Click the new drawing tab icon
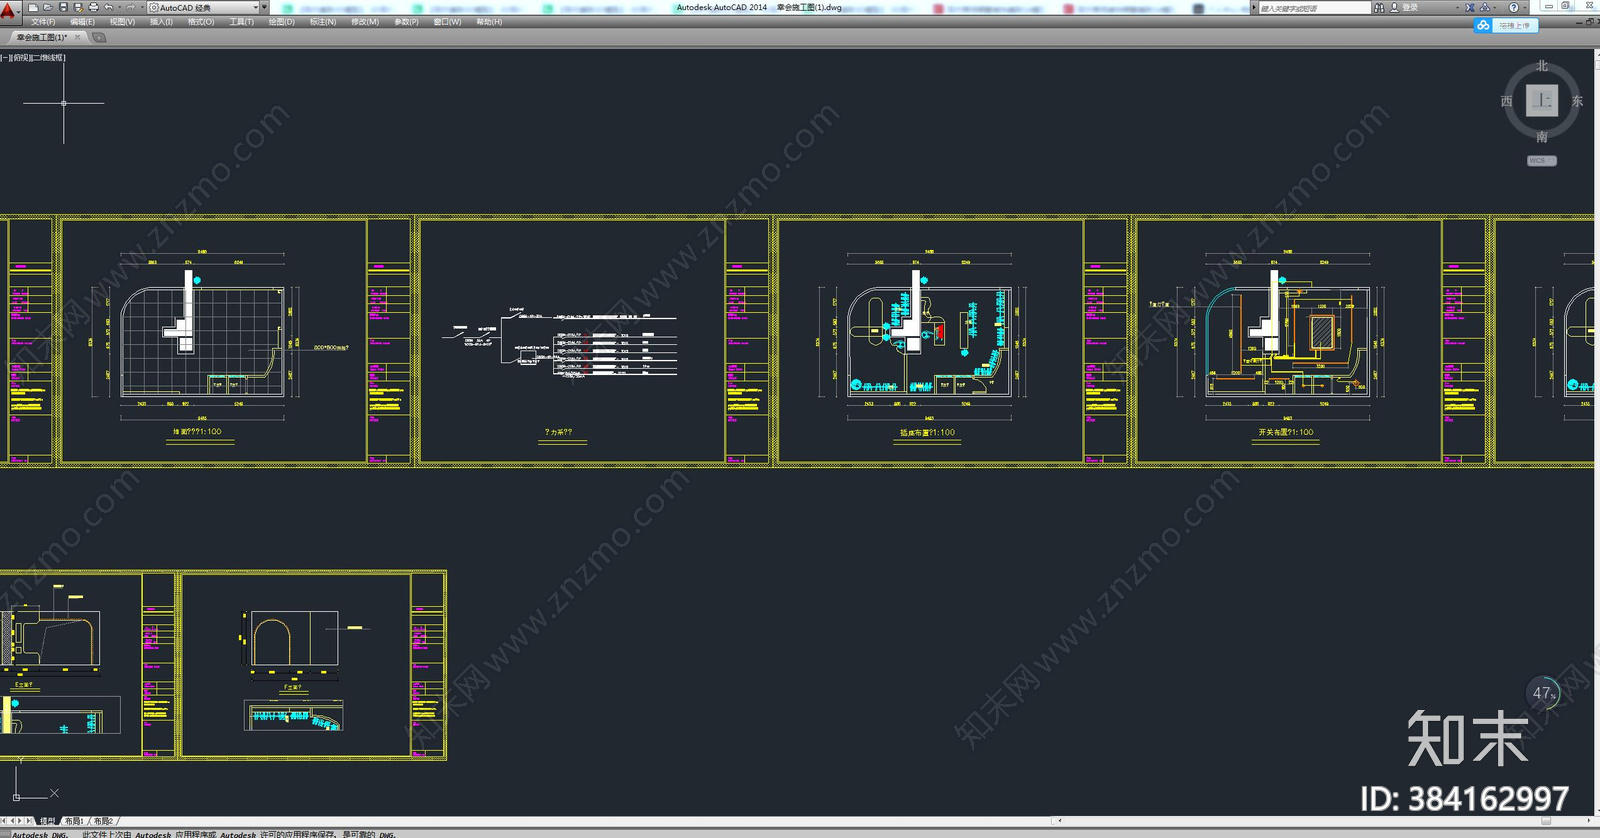 click(99, 37)
